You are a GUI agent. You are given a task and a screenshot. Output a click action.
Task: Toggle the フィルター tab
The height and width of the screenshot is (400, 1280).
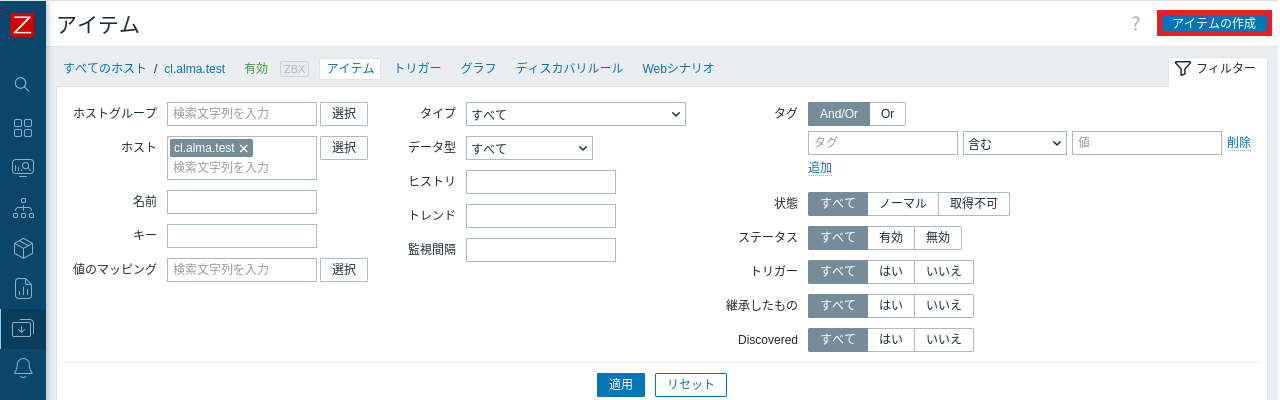(1216, 68)
